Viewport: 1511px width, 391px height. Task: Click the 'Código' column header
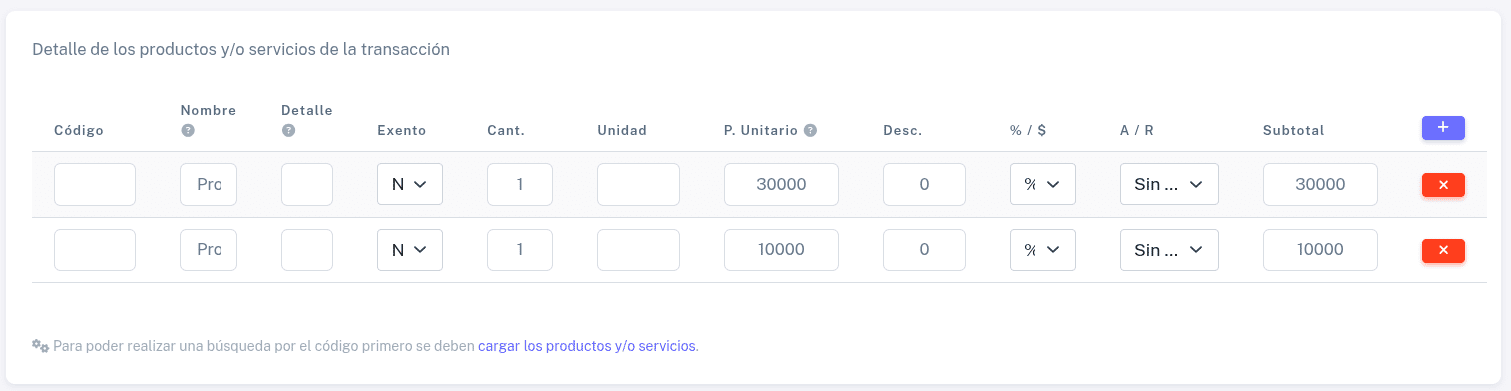[x=79, y=130]
